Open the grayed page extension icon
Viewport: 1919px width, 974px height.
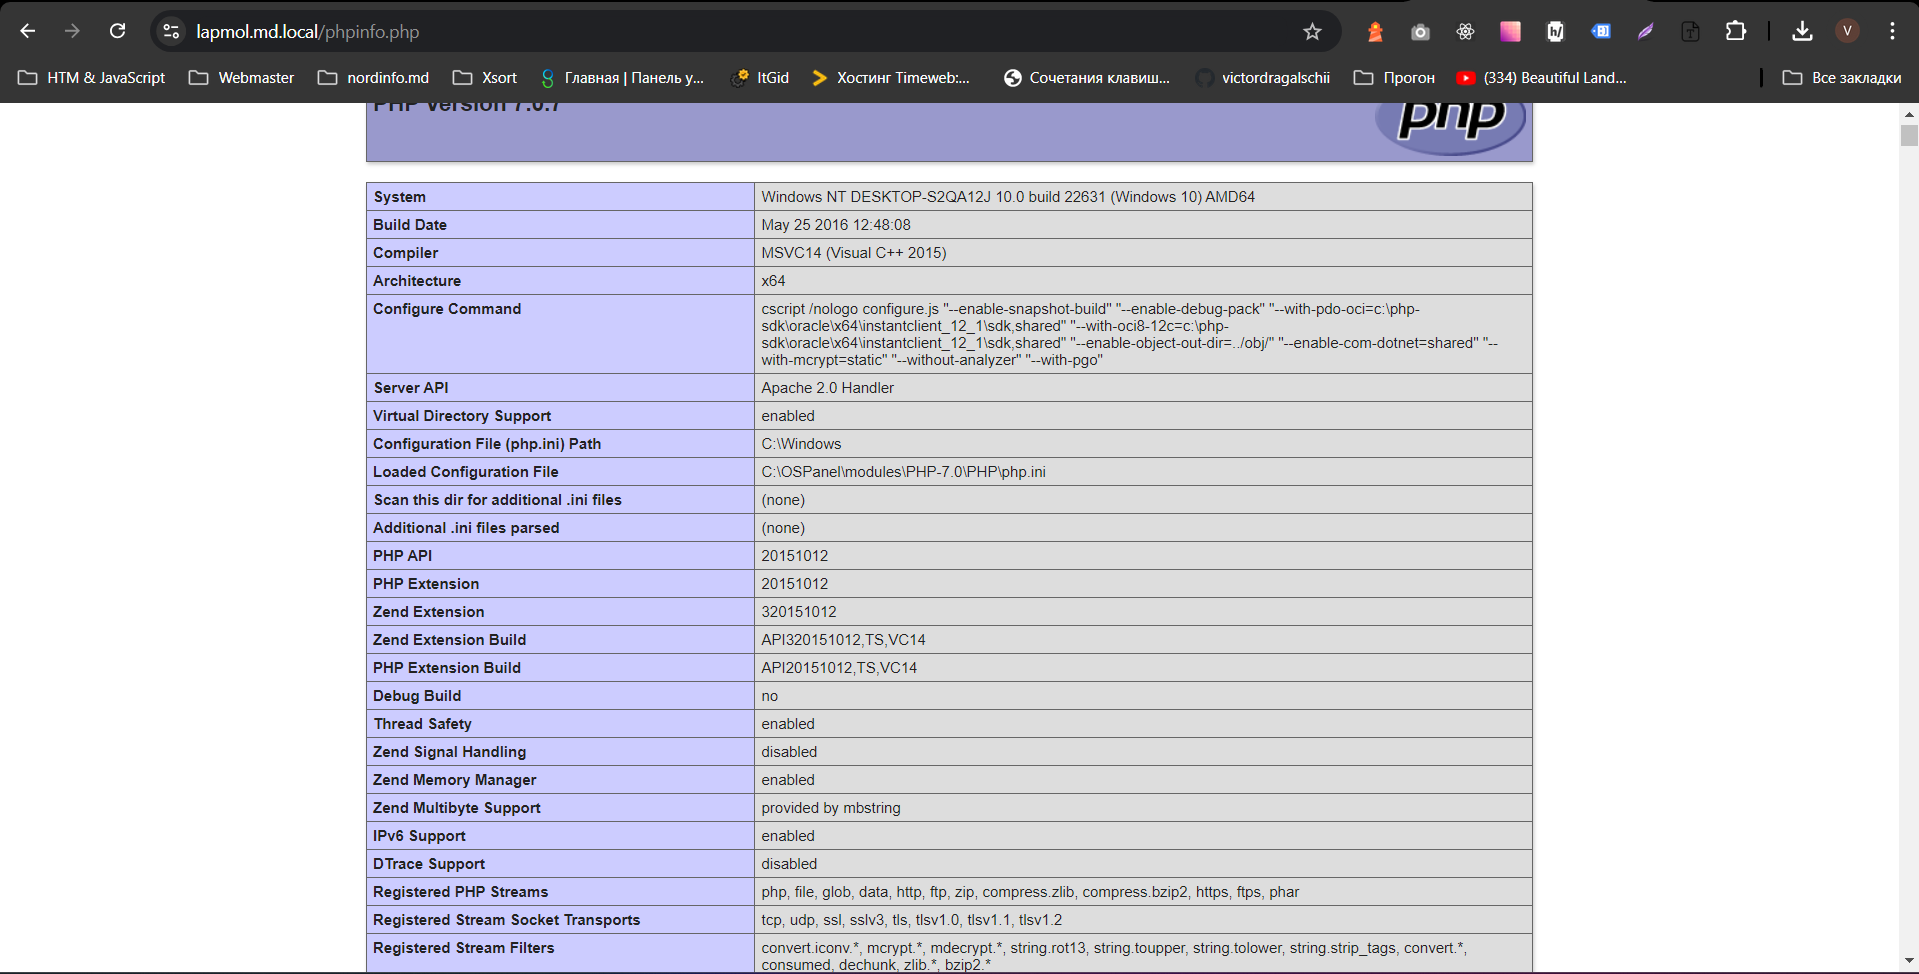[1690, 31]
